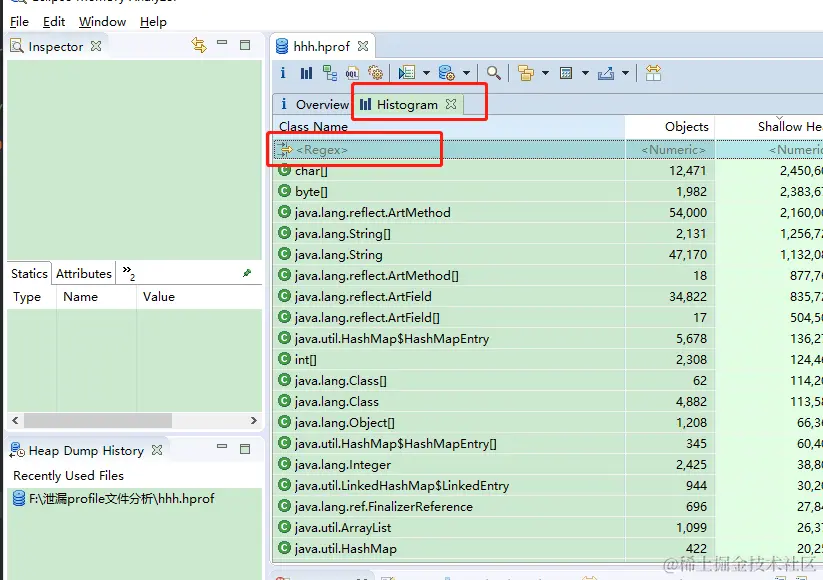Sort by the Objects column header

point(670,126)
